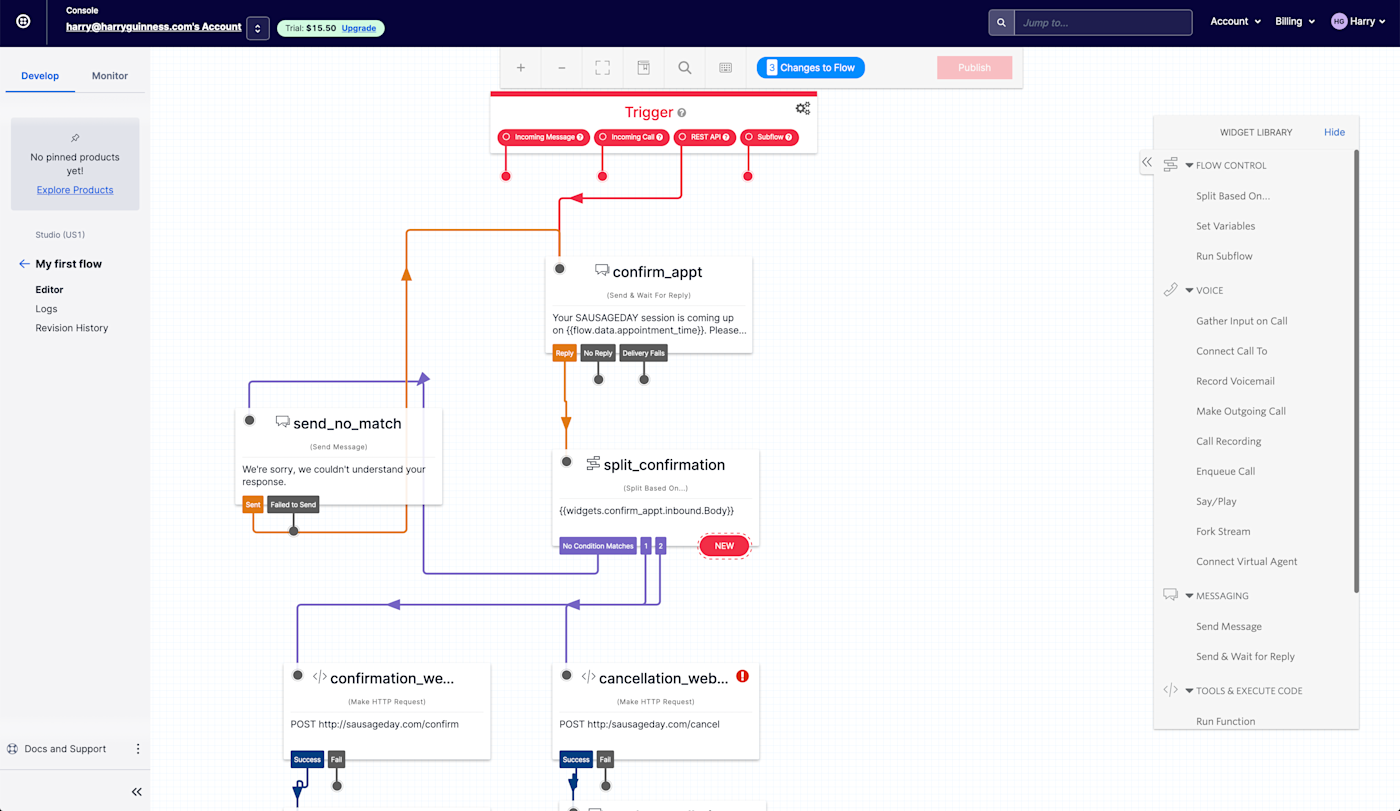Click the pin icon in sidebar
Image resolution: width=1400 pixels, height=811 pixels.
pos(75,138)
